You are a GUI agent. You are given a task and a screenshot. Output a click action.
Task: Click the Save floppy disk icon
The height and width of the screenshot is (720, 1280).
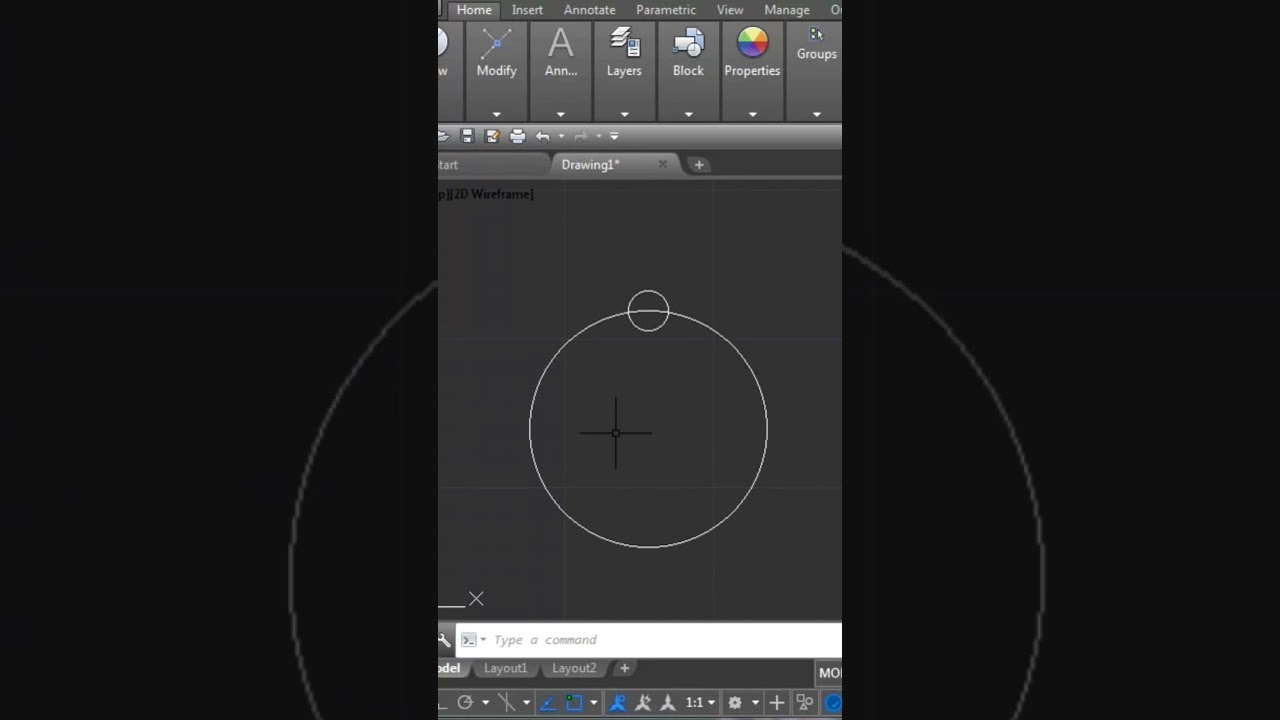467,136
